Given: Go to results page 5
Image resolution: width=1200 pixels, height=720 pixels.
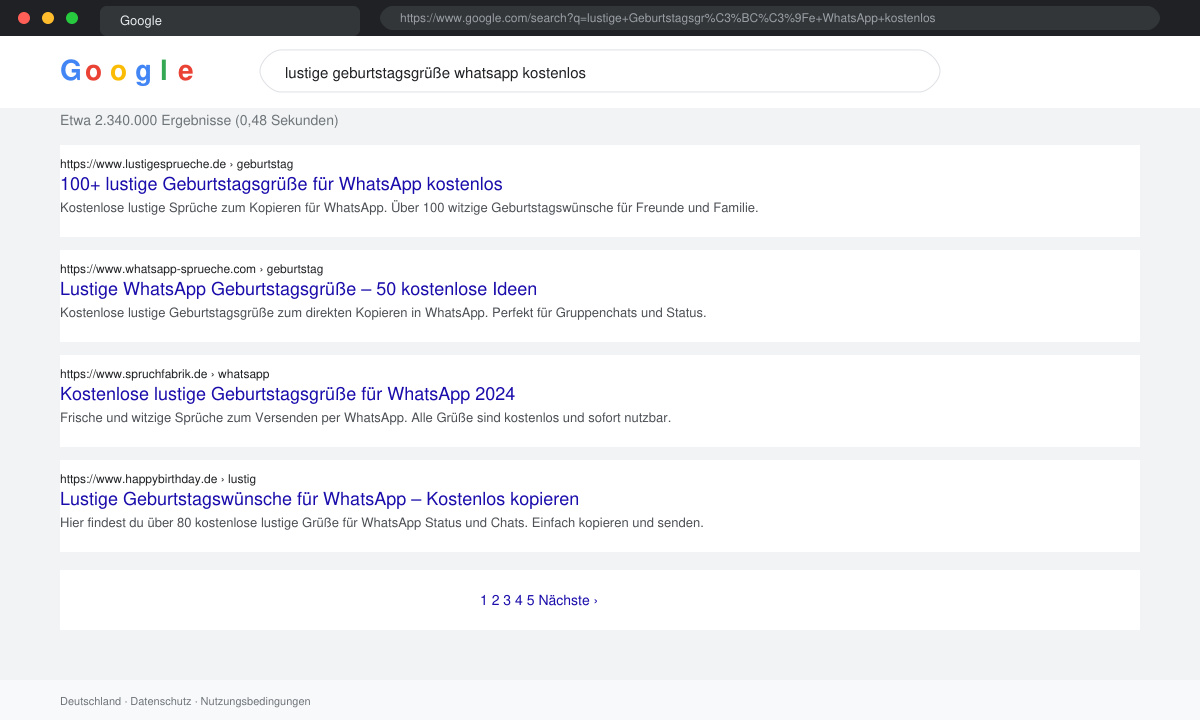Looking at the screenshot, I should (531, 600).
